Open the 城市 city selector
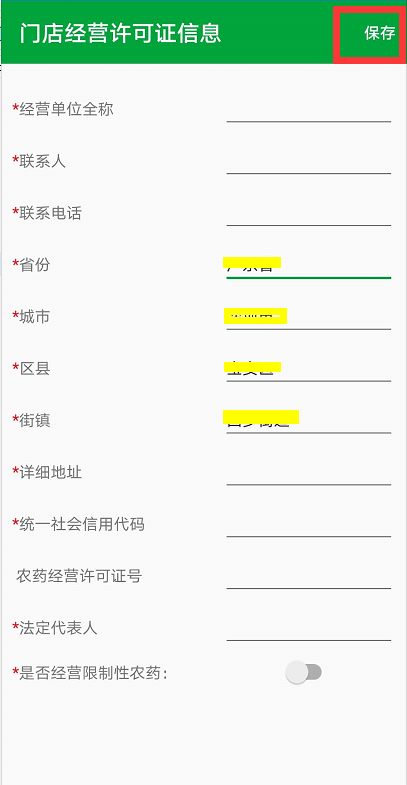This screenshot has height=785, width=407. tap(308, 317)
